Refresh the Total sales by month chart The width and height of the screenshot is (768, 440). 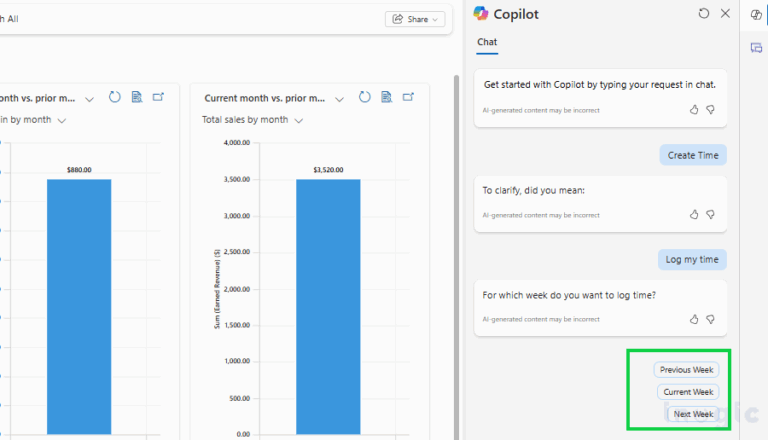pos(364,97)
